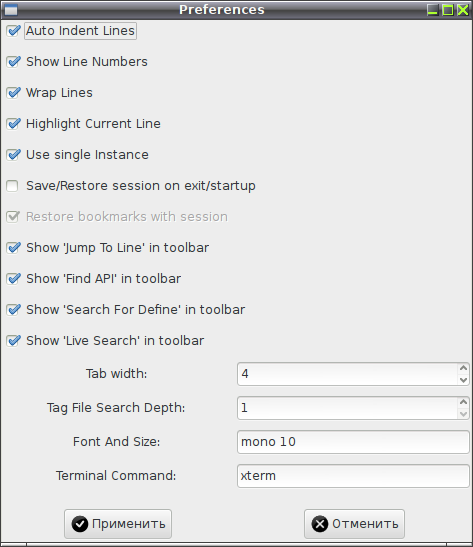Screen dimensions: 473x547
Task: Increase Tab width with up arrow
Action: point(463,368)
